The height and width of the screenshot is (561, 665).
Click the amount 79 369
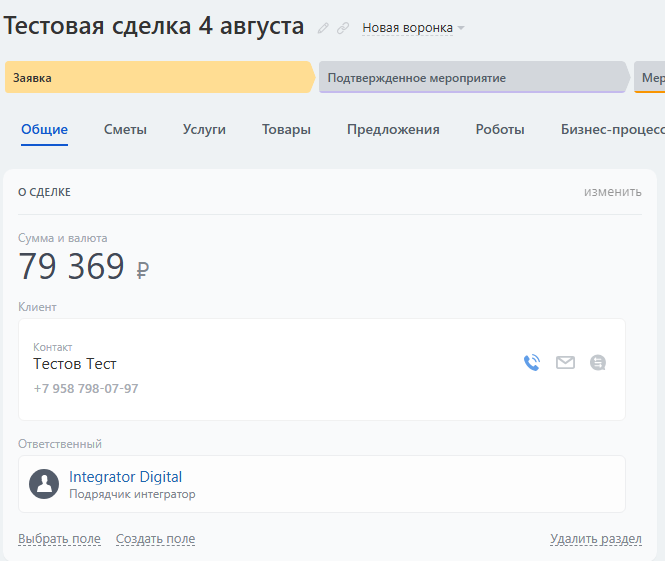point(71,266)
